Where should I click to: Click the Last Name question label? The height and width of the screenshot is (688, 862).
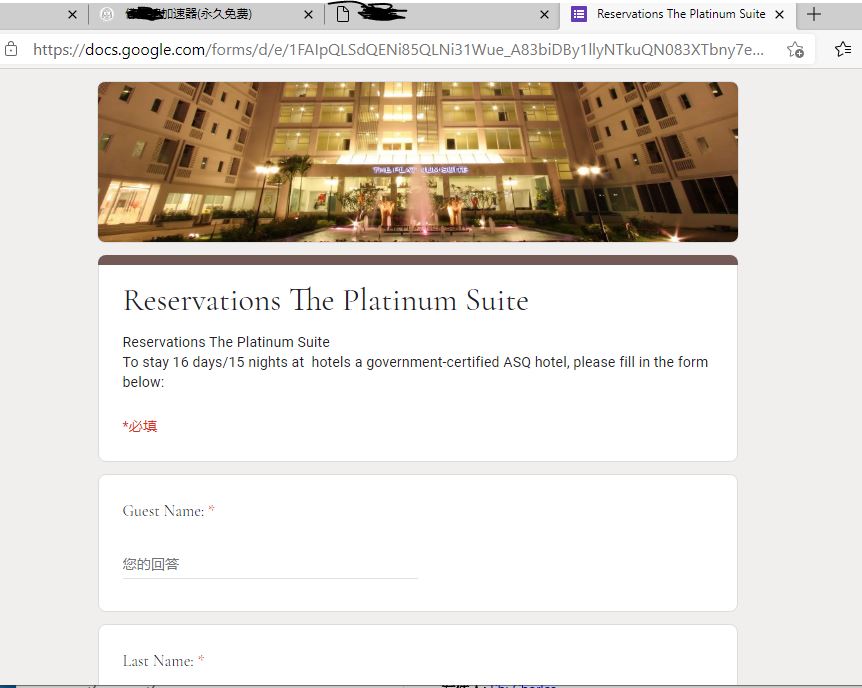point(158,661)
